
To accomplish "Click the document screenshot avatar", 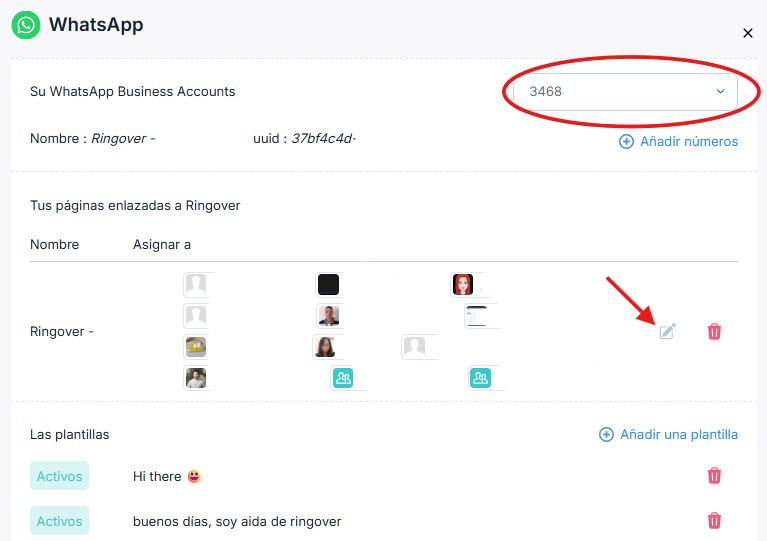I will (x=476, y=316).
